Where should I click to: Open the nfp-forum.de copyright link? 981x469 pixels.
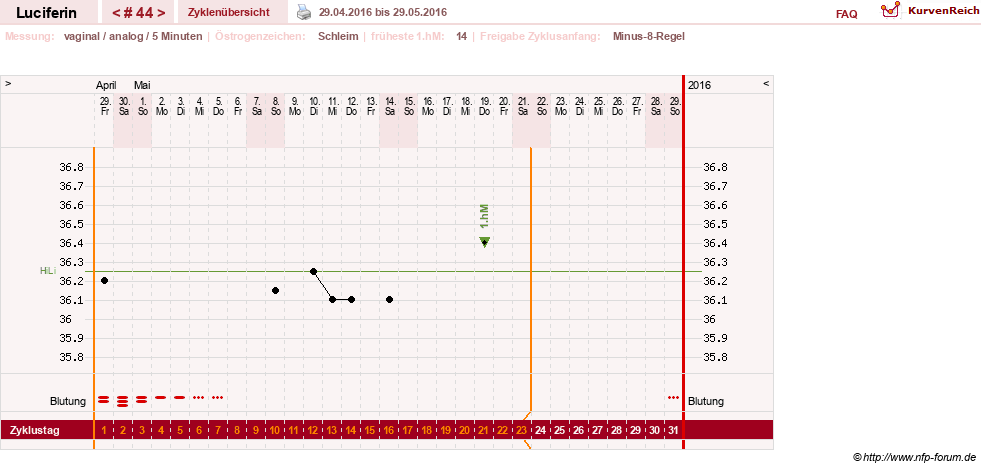coord(914,458)
